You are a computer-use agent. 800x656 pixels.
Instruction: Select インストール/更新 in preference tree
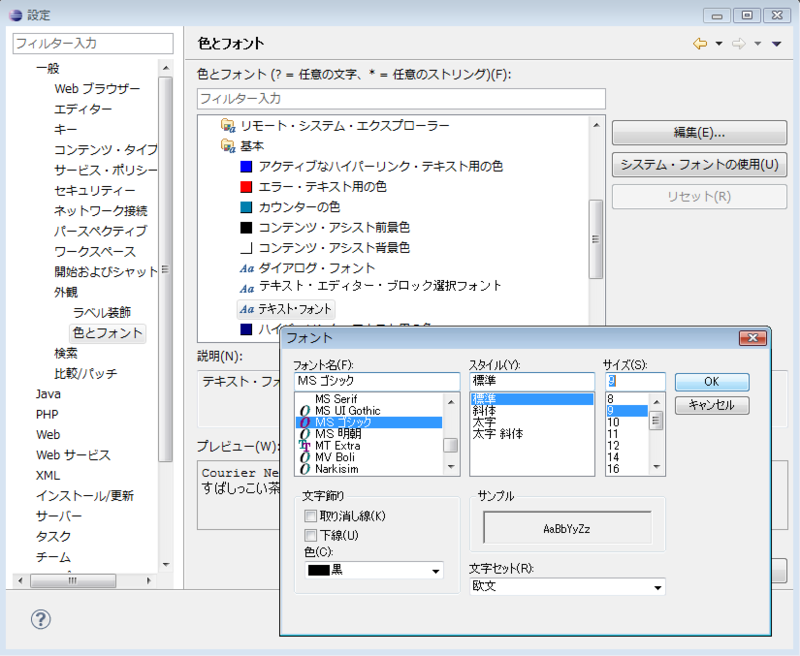click(x=85, y=496)
